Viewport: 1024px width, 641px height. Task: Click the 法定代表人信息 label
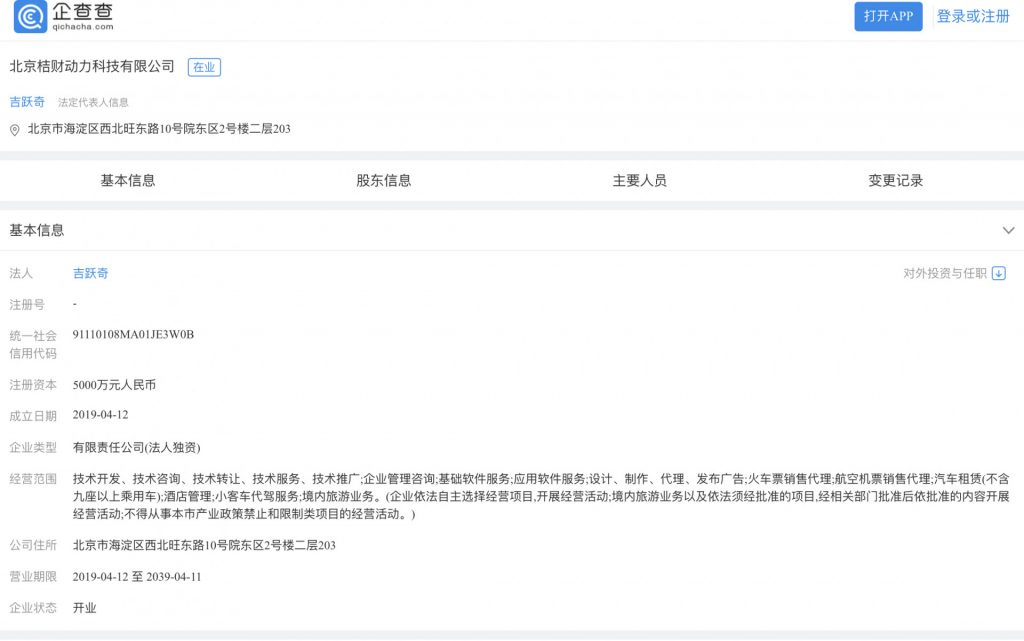pos(93,102)
